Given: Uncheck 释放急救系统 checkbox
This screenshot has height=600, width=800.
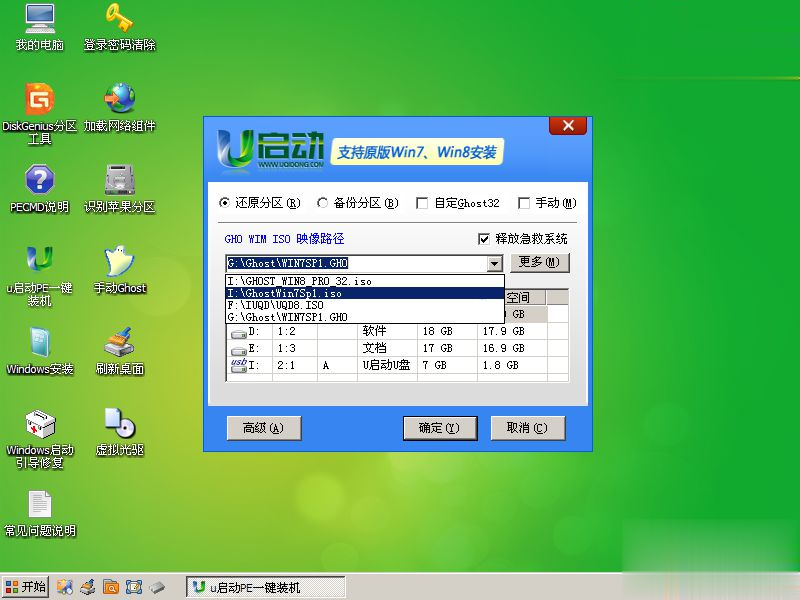Looking at the screenshot, I should click(x=484, y=239).
